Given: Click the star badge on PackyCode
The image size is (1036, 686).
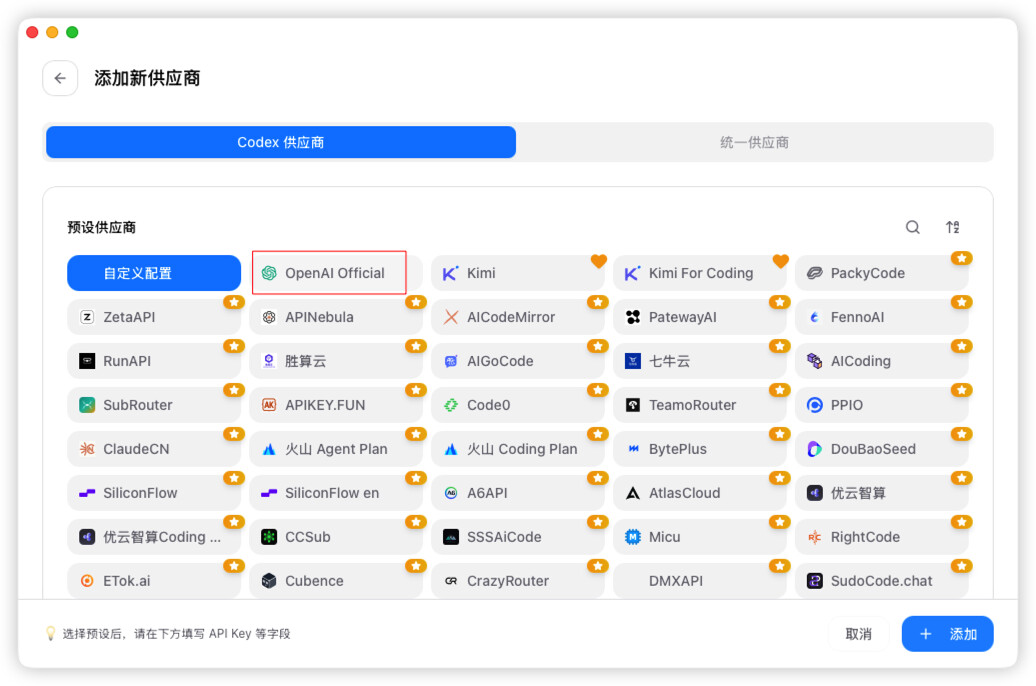Looking at the screenshot, I should coord(962,258).
